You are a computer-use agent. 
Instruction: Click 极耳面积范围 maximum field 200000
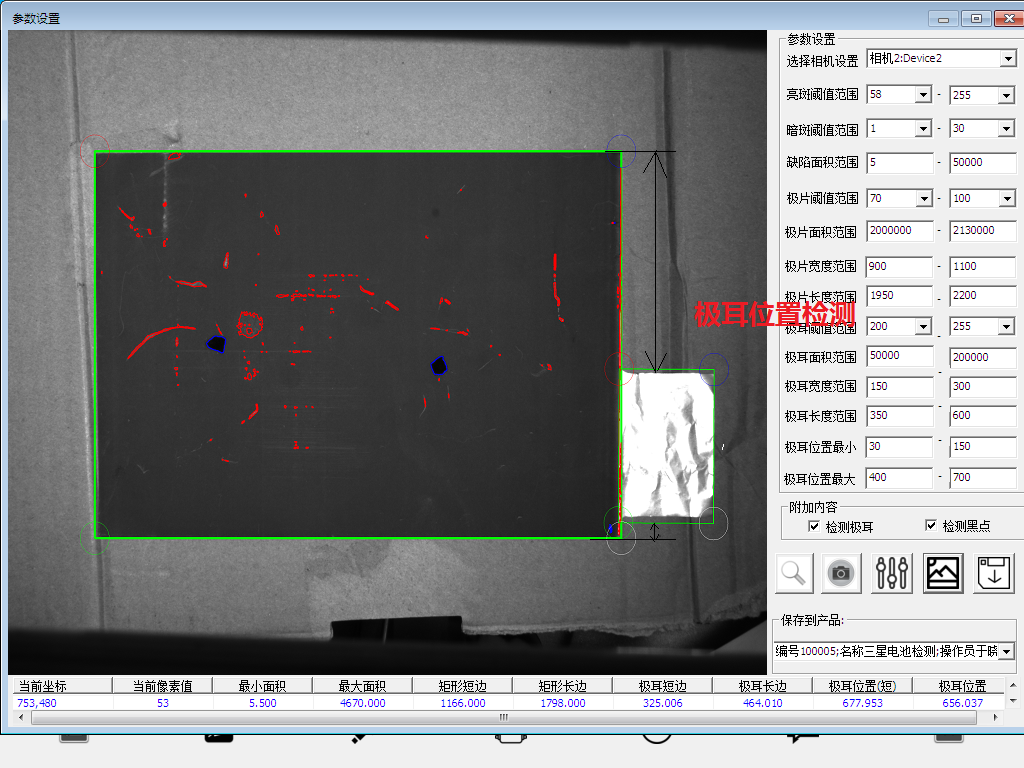(983, 357)
